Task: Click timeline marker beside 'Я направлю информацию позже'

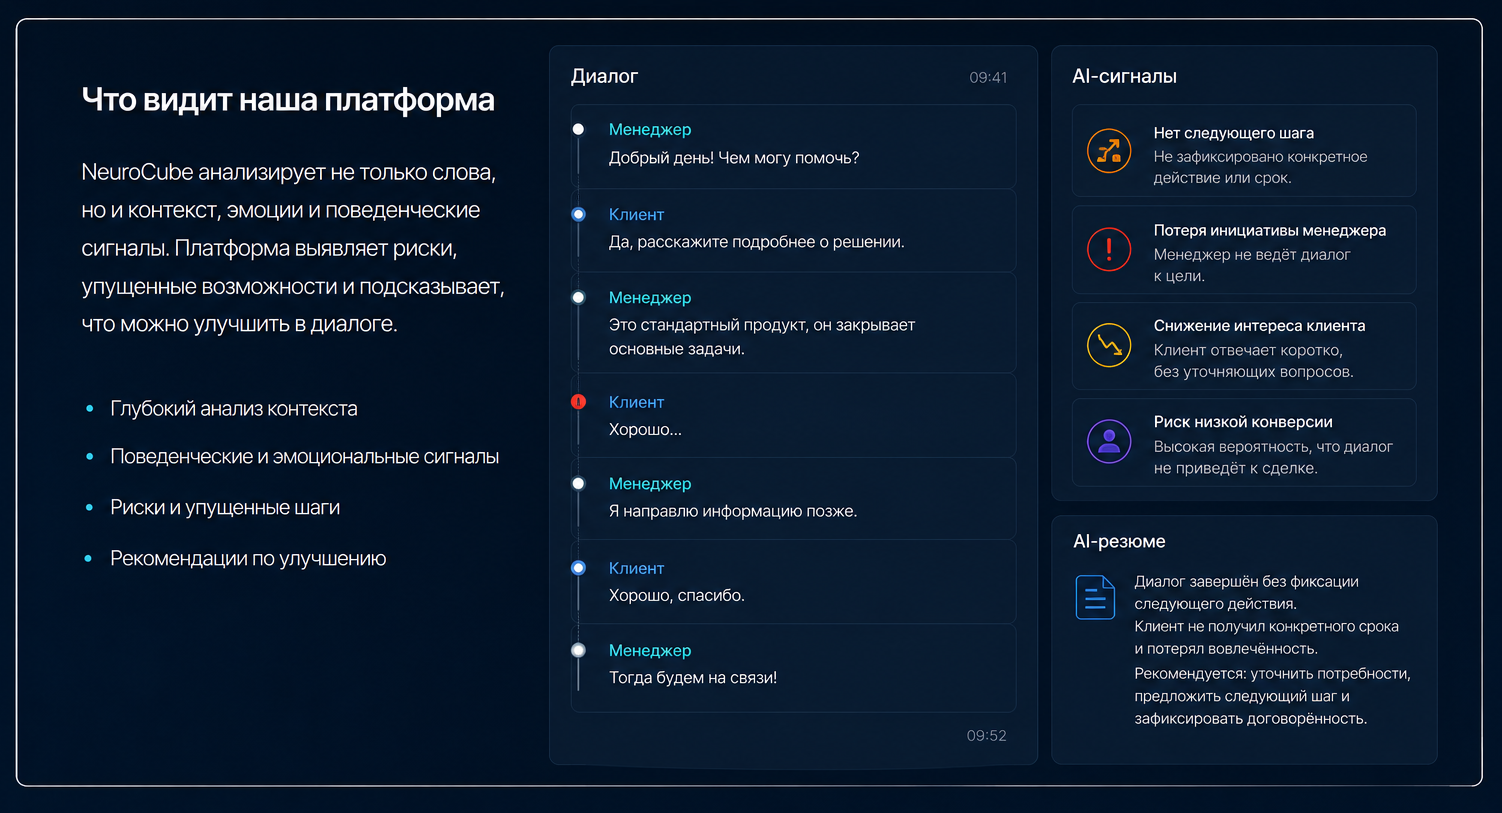Action: click(x=578, y=483)
